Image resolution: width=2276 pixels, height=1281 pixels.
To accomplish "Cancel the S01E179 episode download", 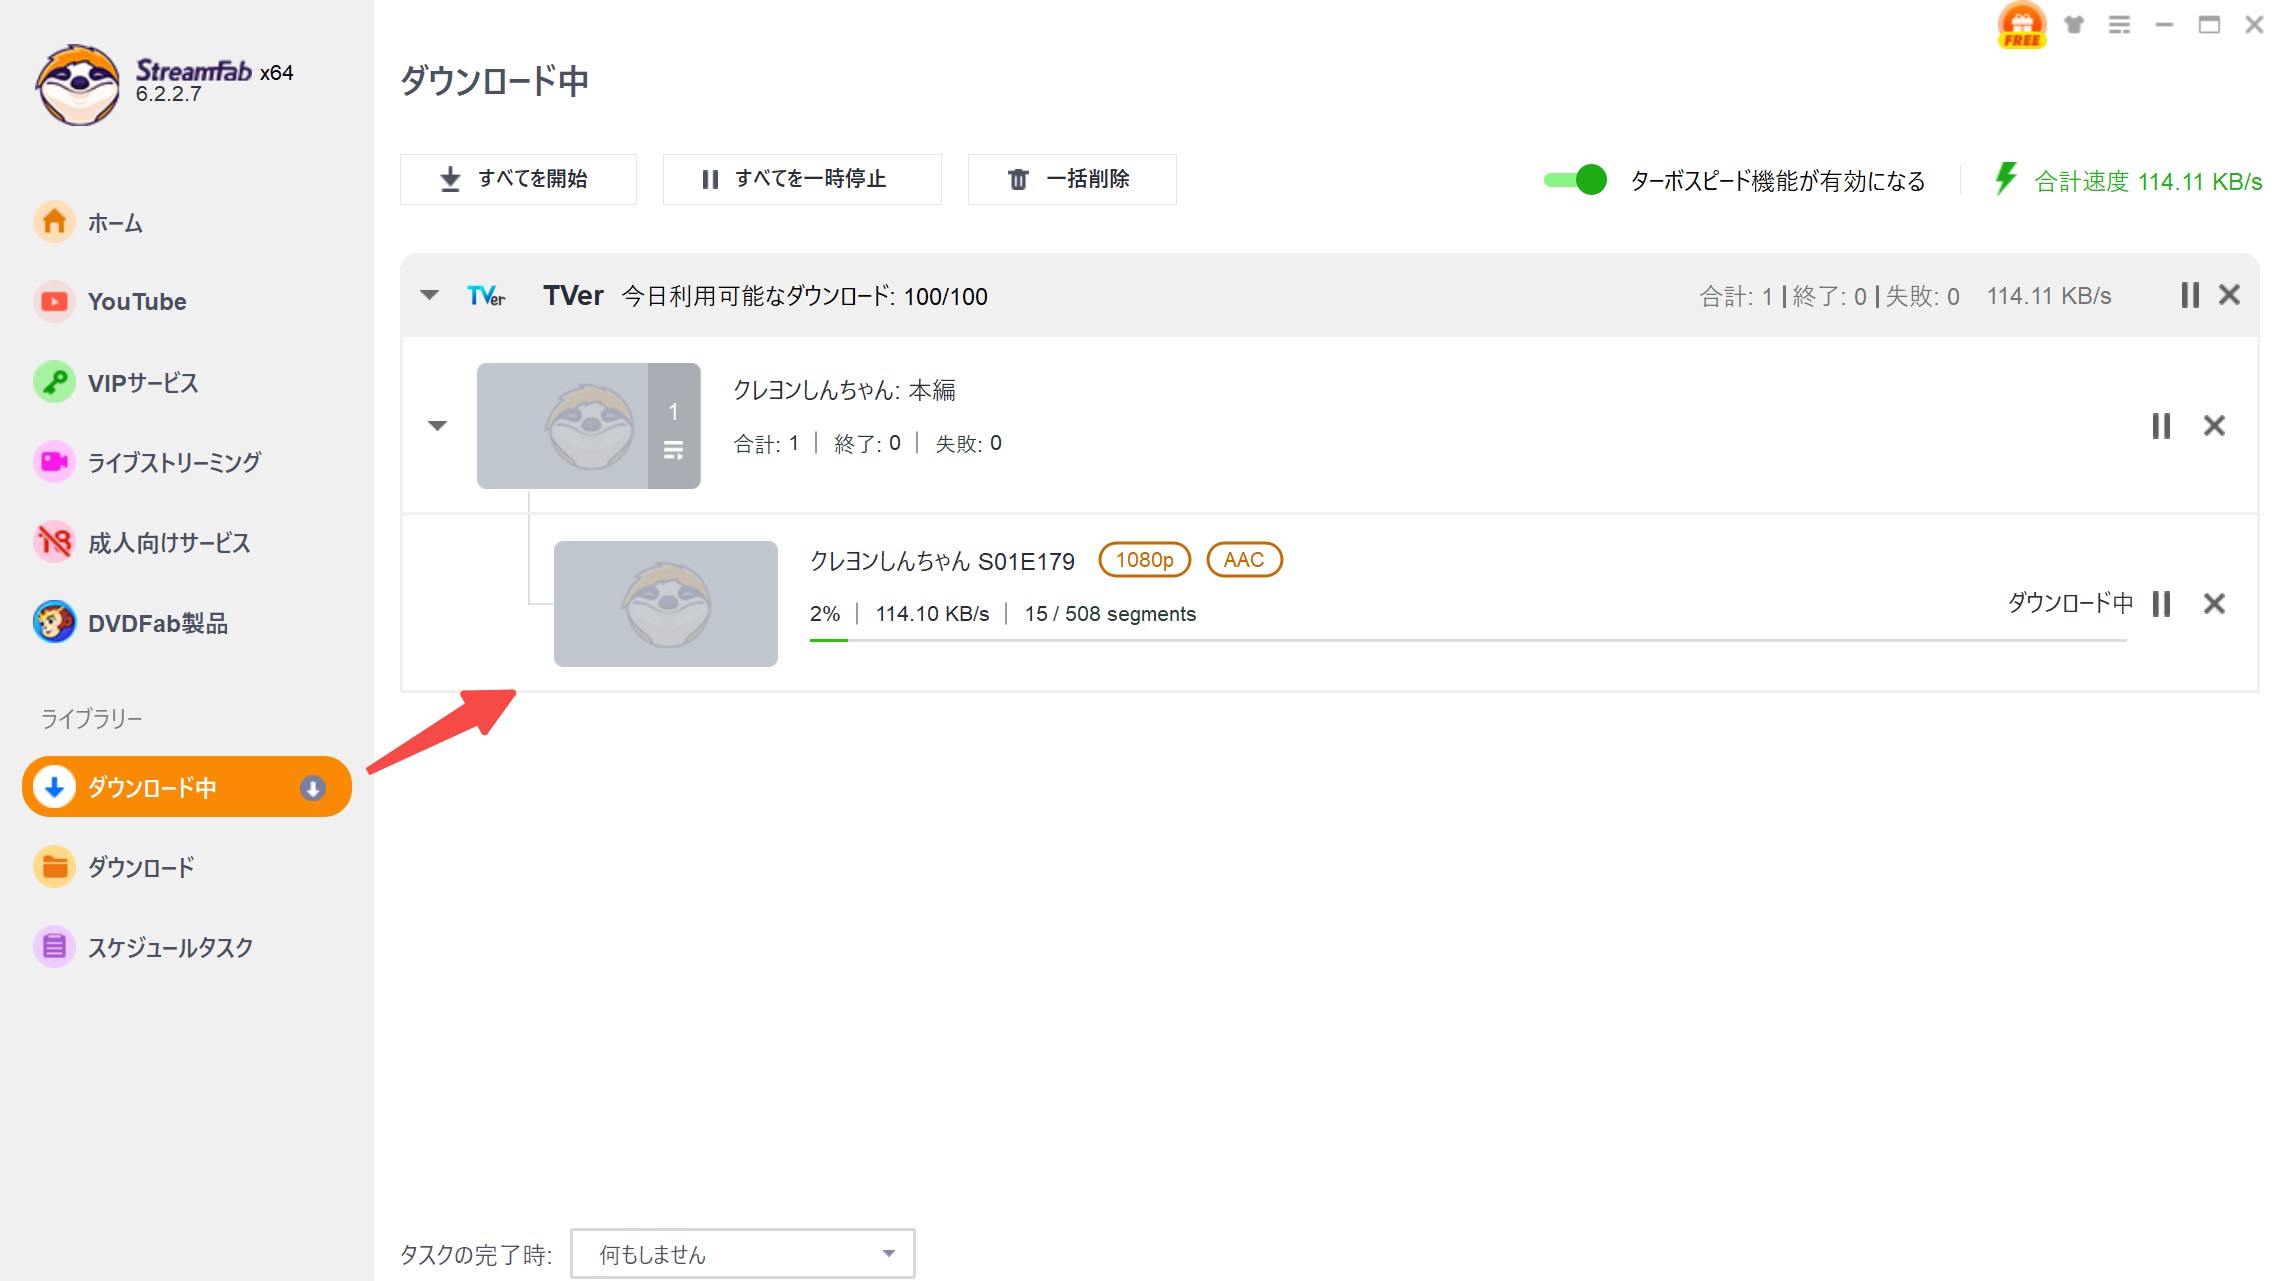I will click(x=2214, y=604).
